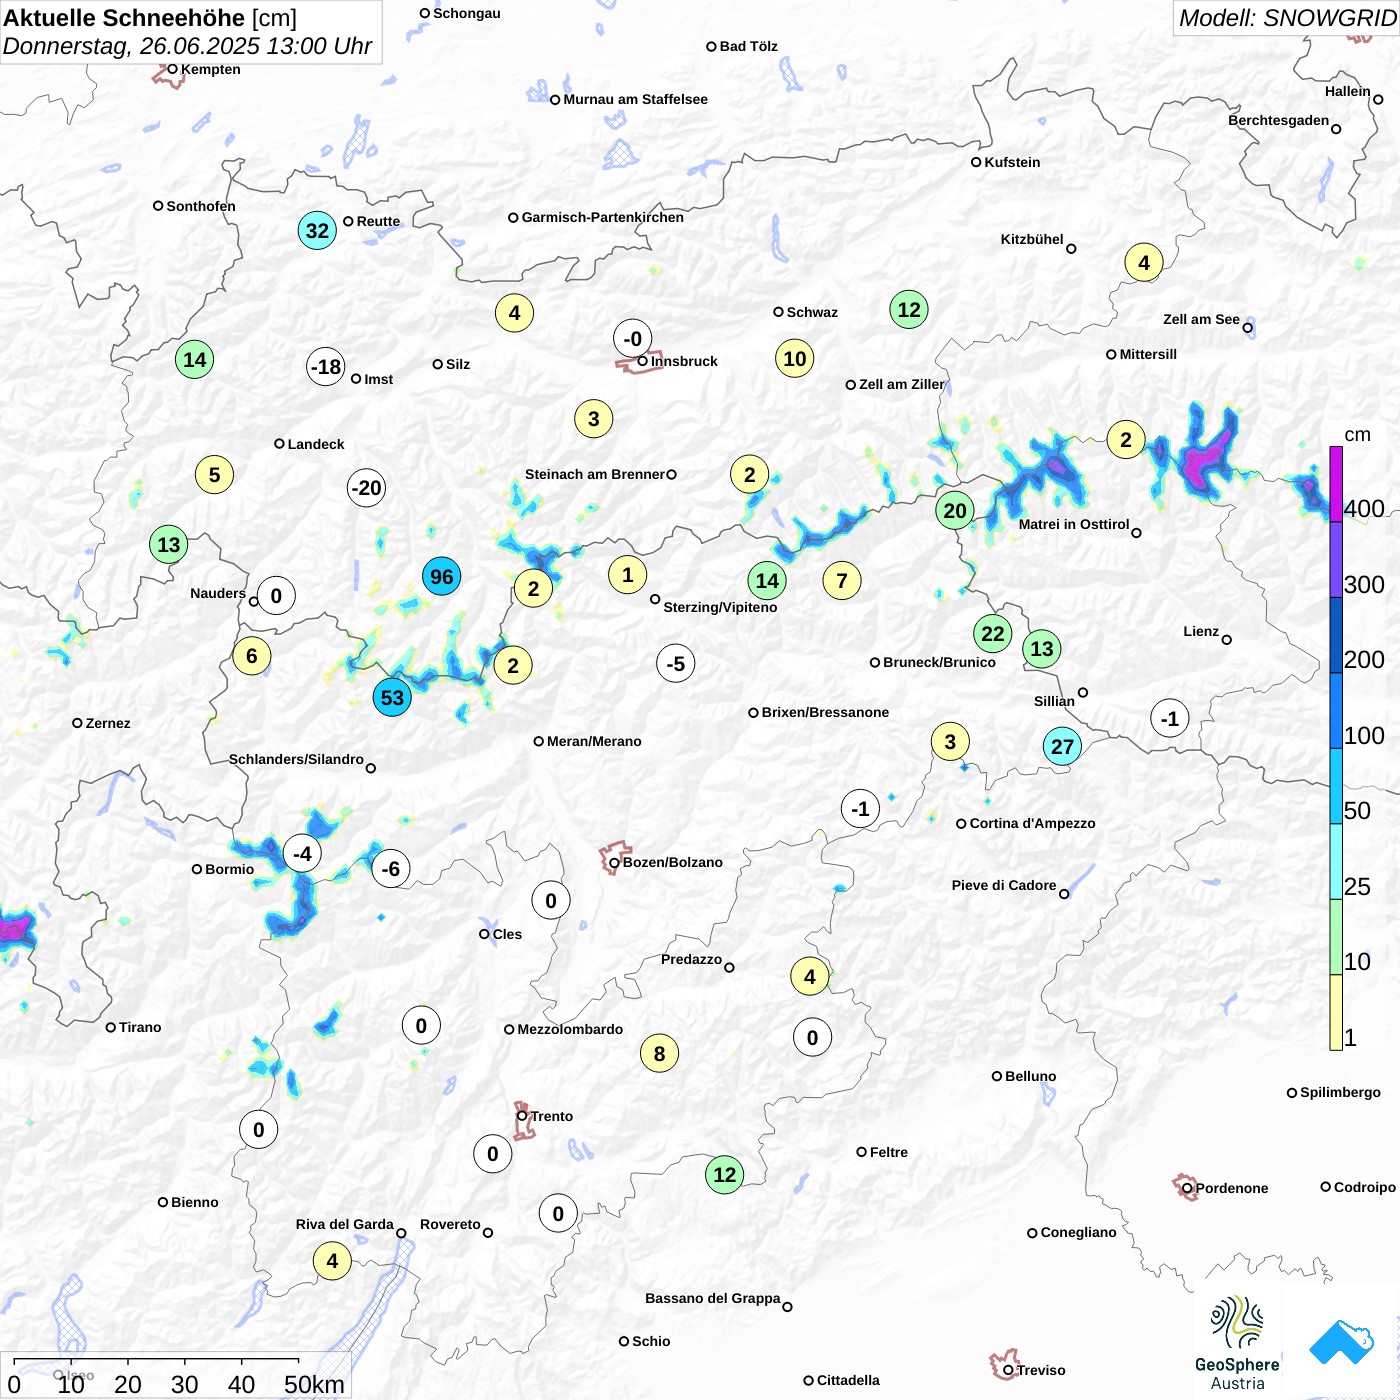The height and width of the screenshot is (1400, 1400).
Task: Select the 8 cm marker near Predazzo
Action: 659,1054
